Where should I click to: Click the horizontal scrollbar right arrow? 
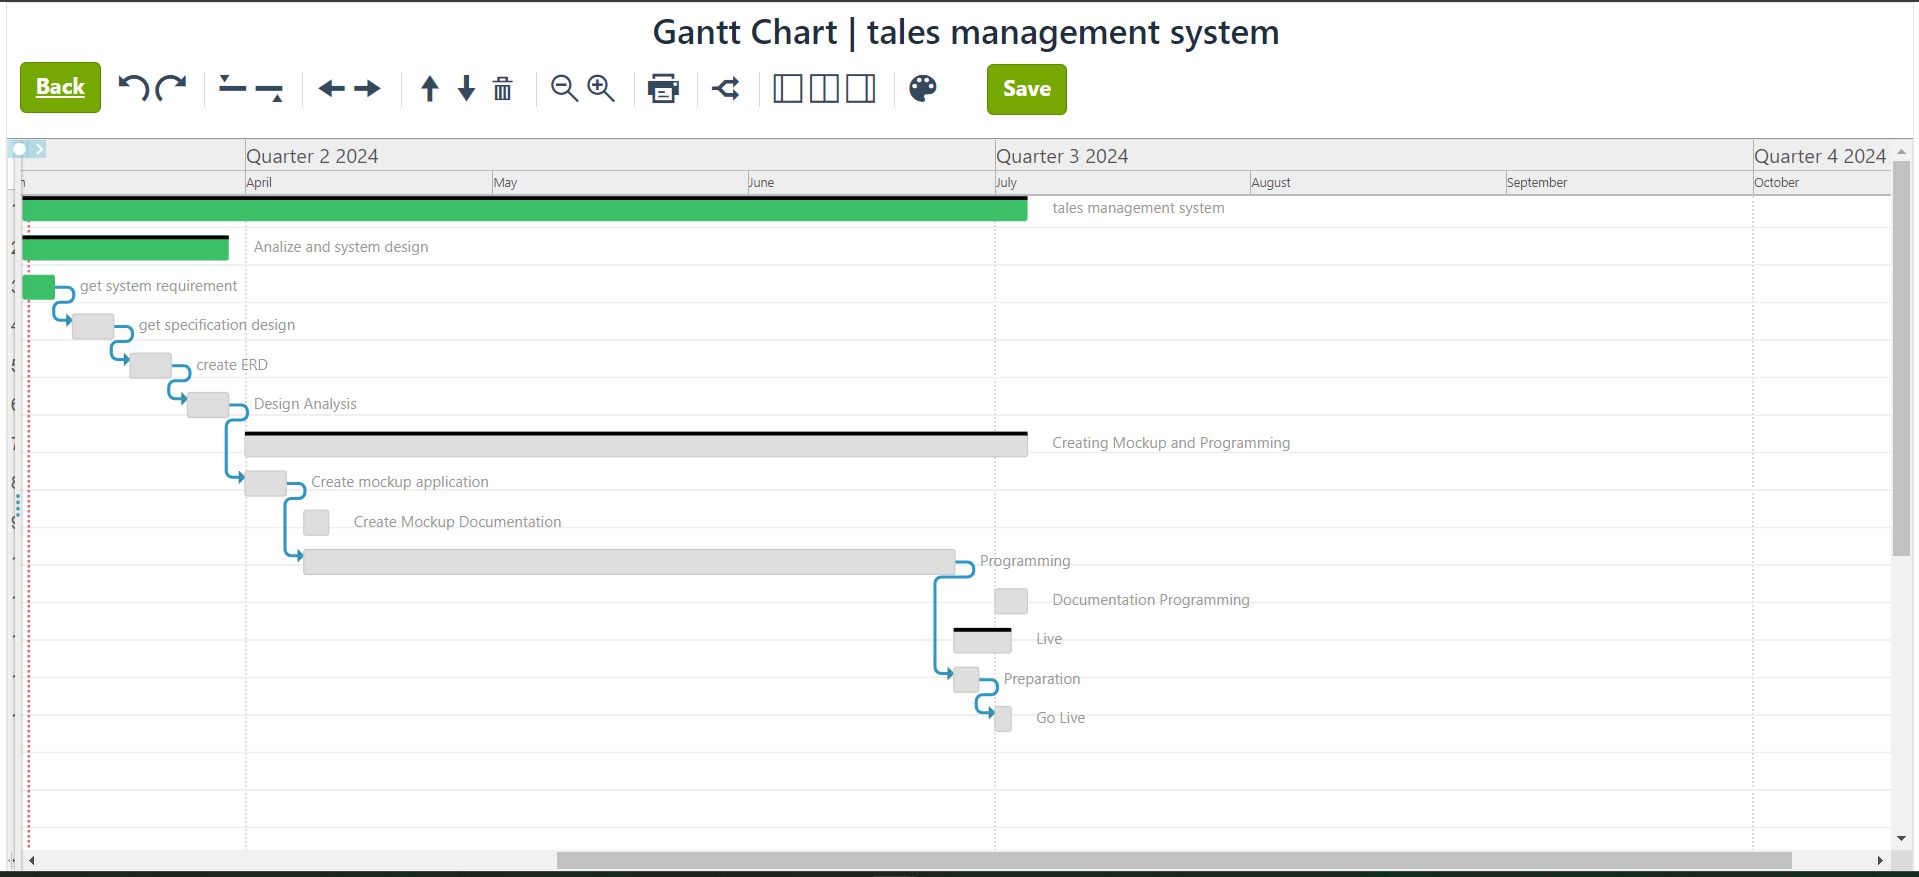coord(1880,860)
